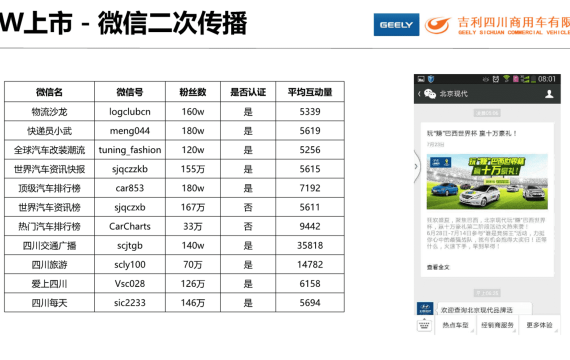Click the slide title 微信二次传播

pos(173,23)
